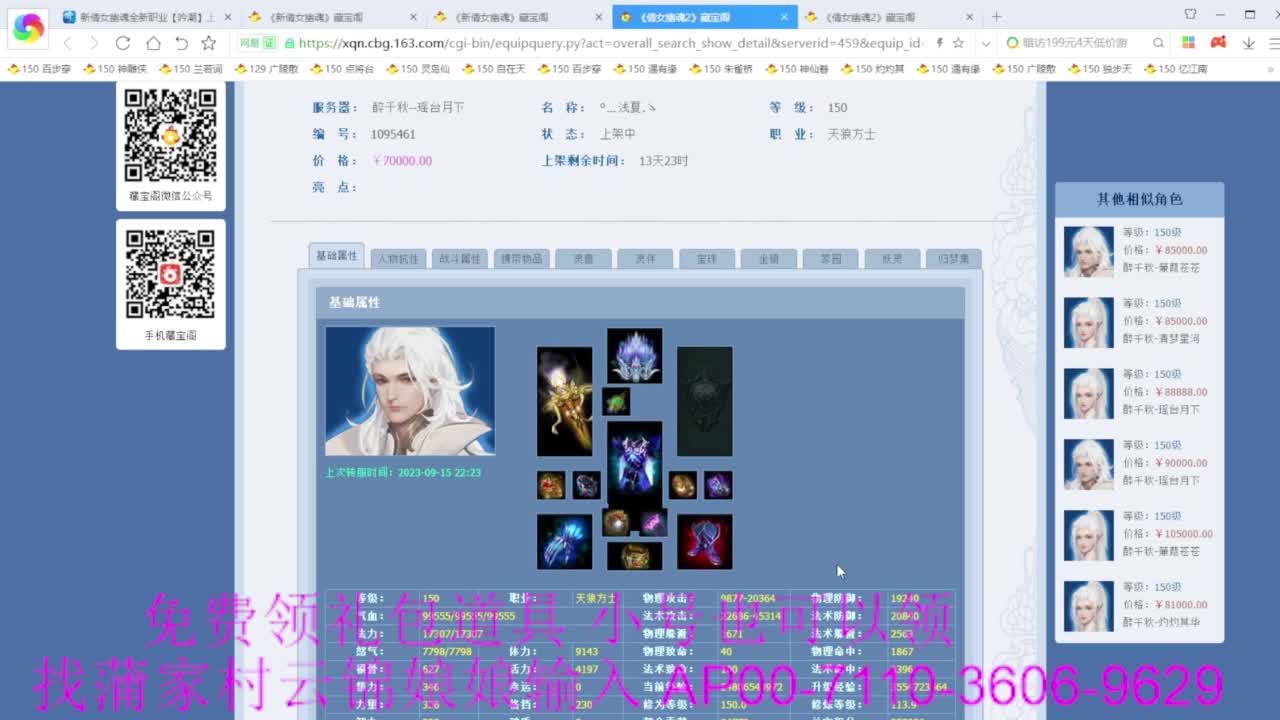Click the white-haired character portrait
Image resolution: width=1280 pixels, height=720 pixels.
tap(410, 391)
